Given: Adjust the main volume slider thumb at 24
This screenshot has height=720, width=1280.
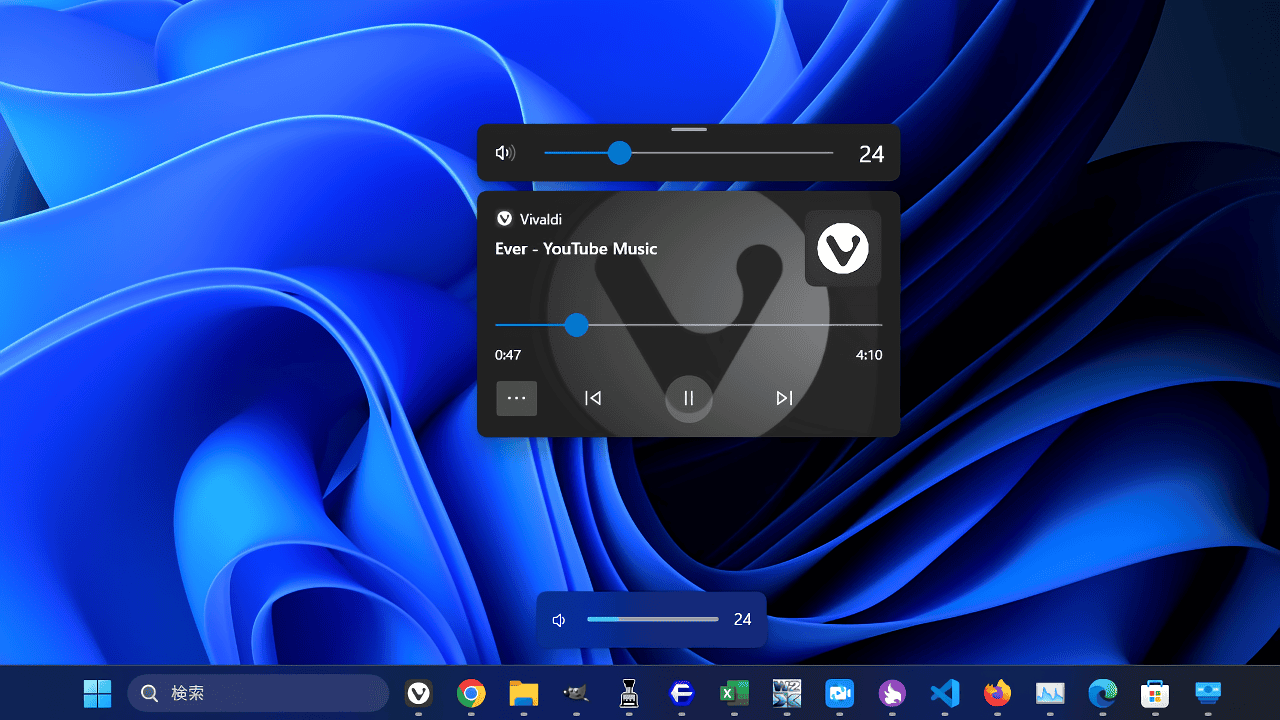Looking at the screenshot, I should pos(620,153).
